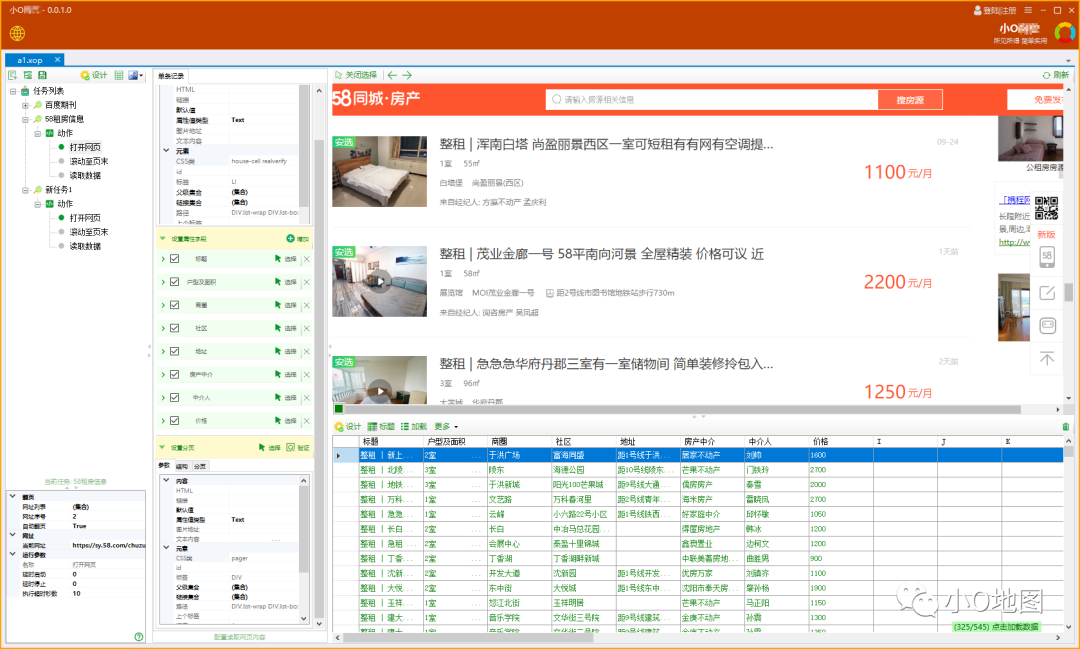Click the 设计 gear button above the task tree

pos(94,75)
